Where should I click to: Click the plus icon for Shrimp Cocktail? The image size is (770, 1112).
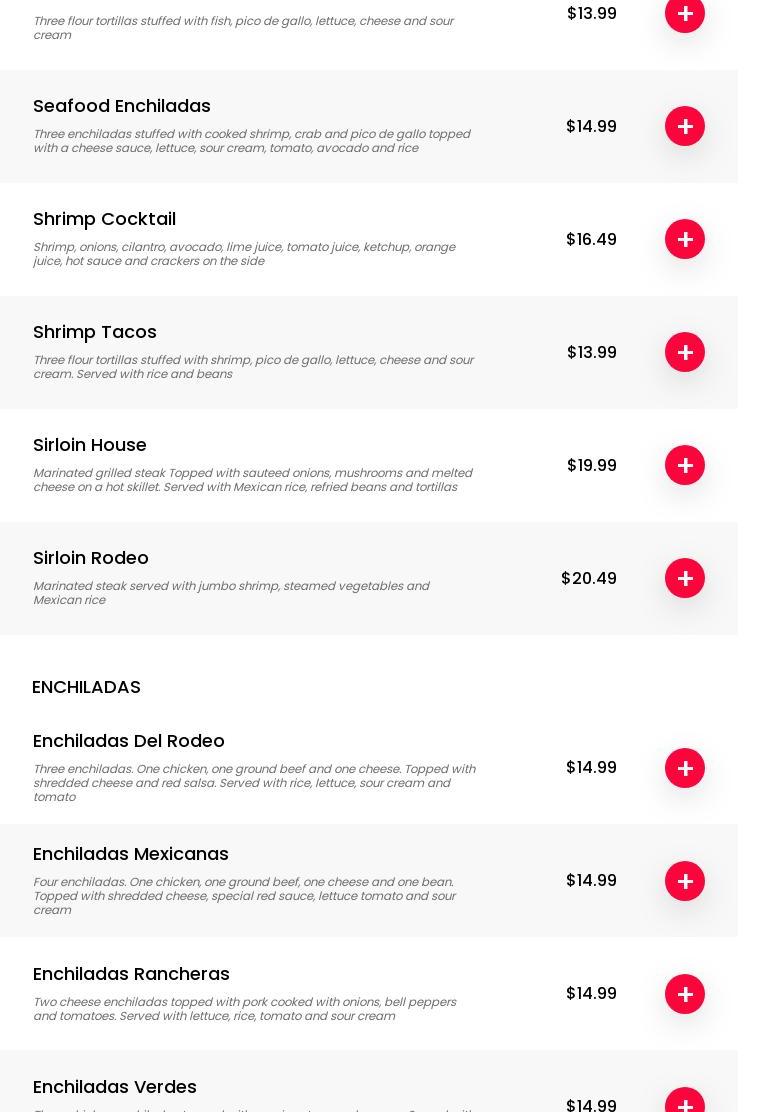coord(685,239)
